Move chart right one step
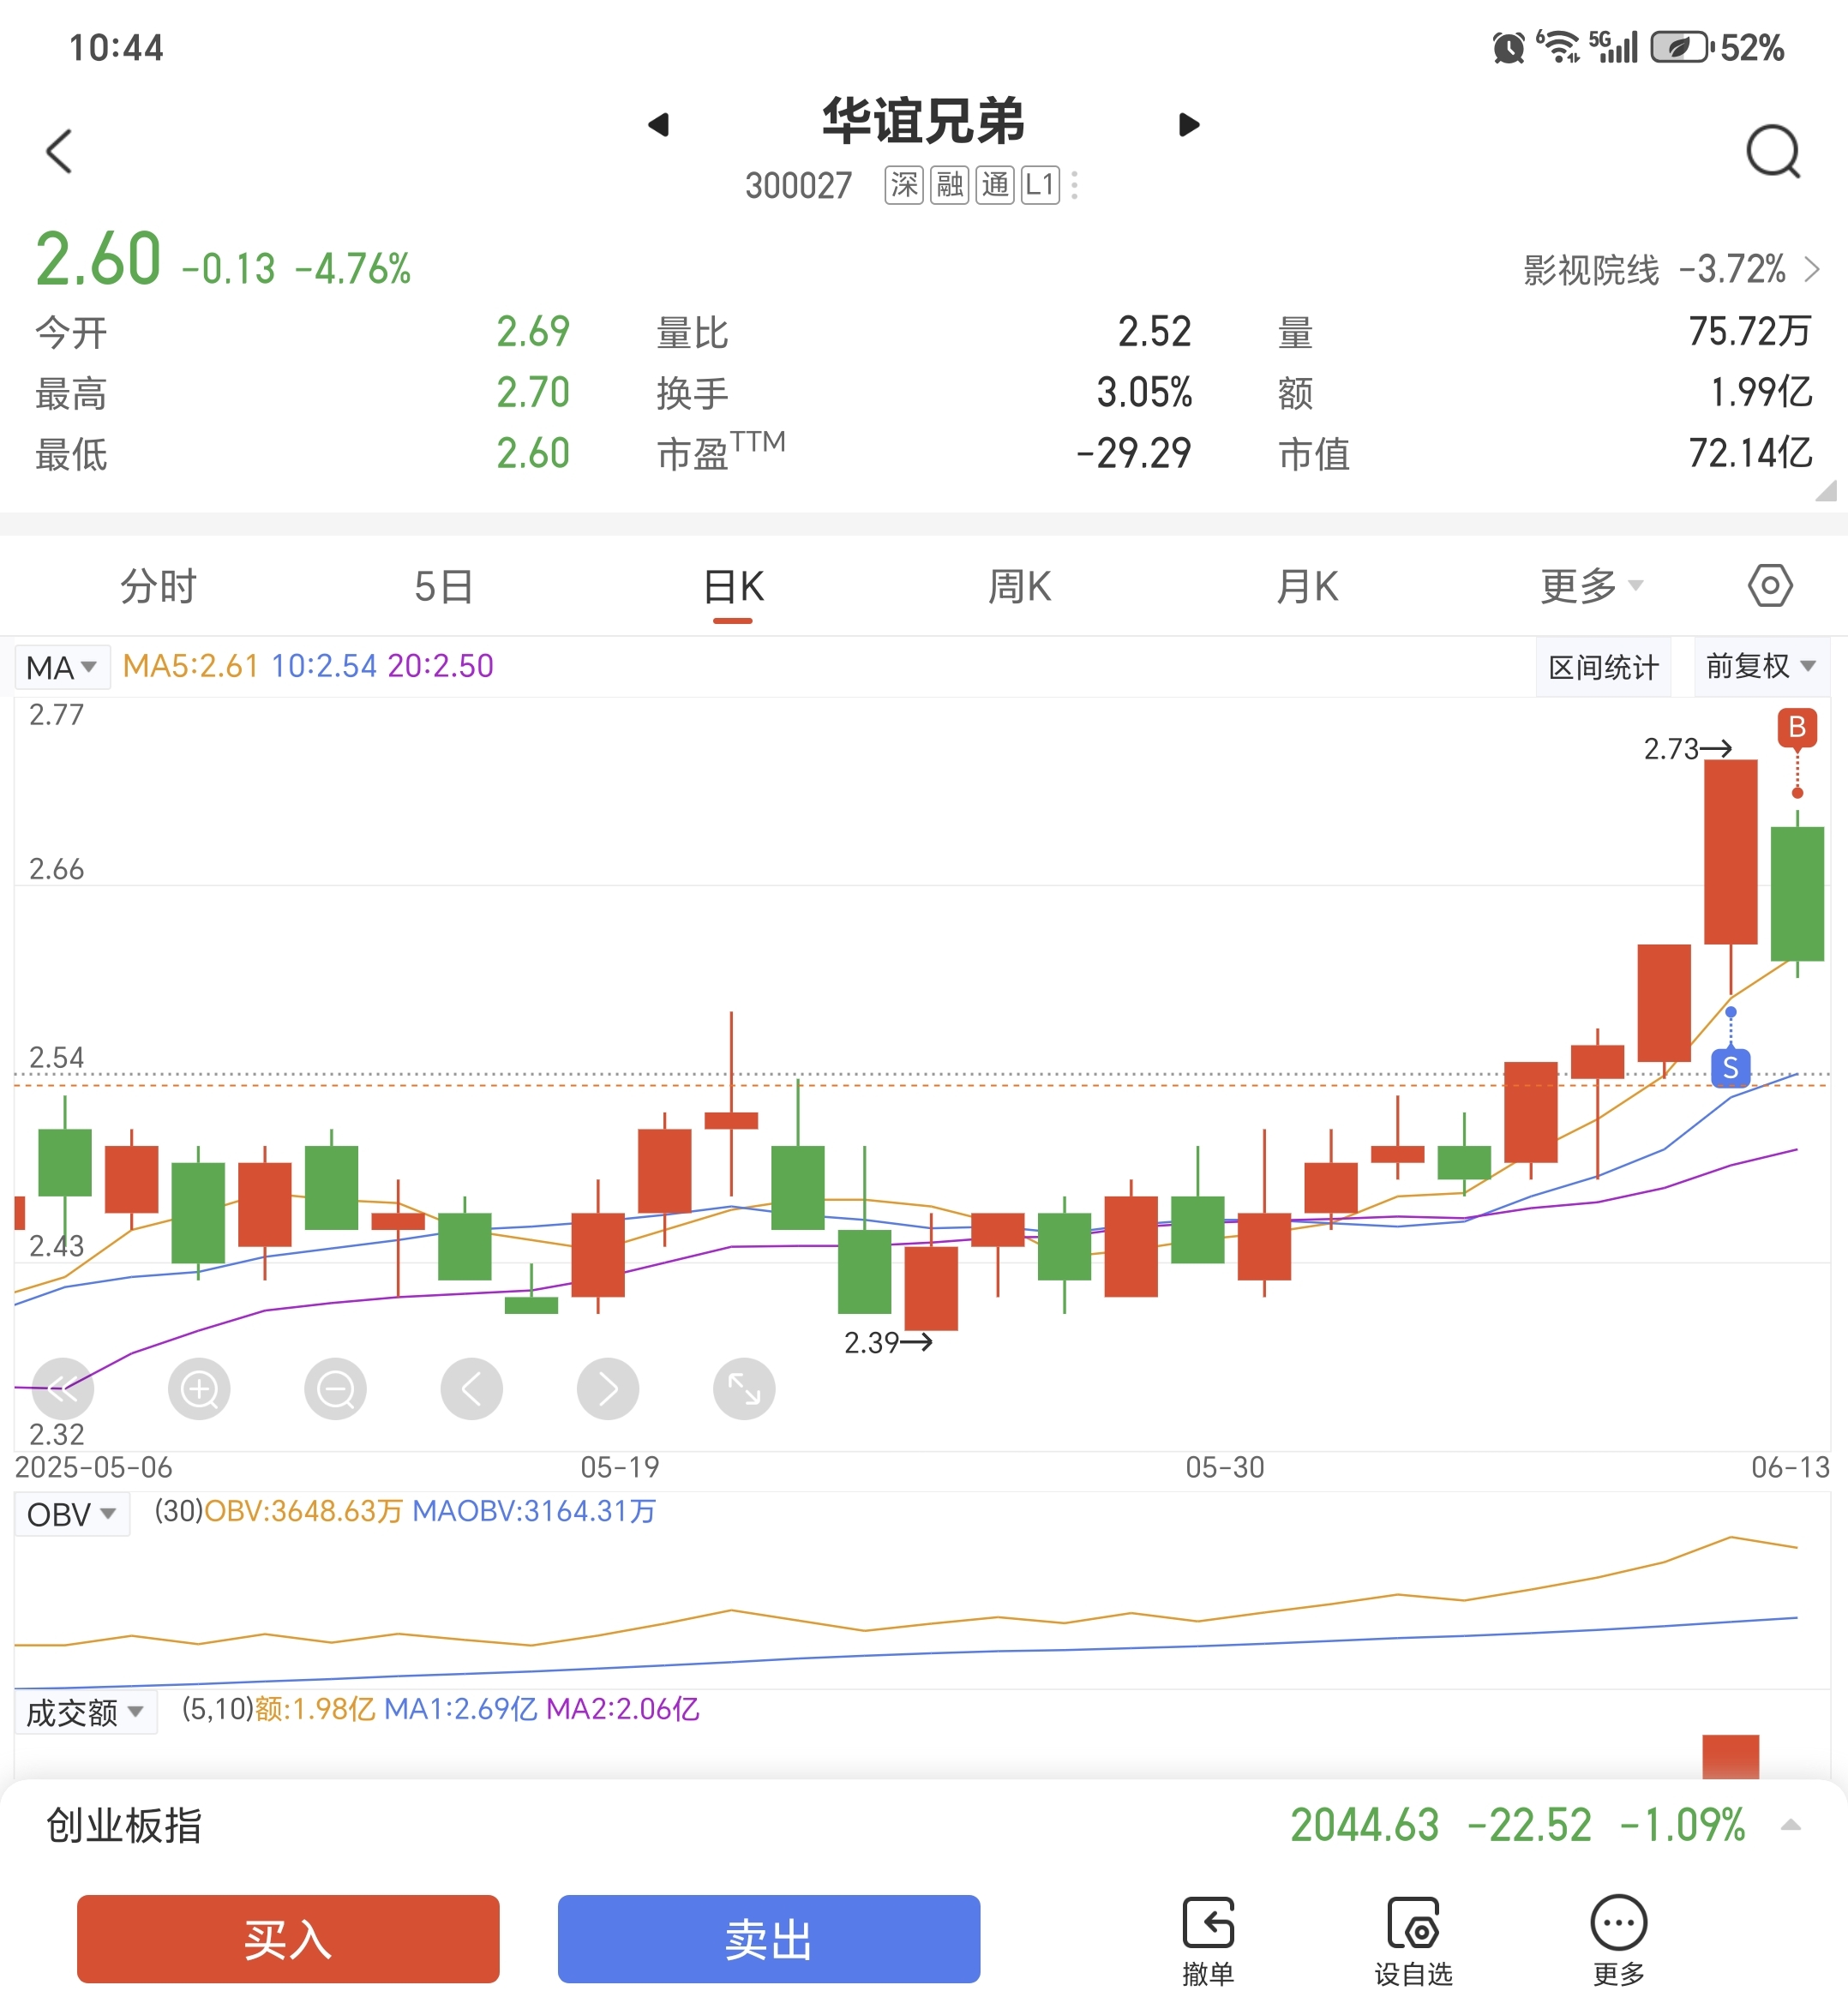 (608, 1388)
